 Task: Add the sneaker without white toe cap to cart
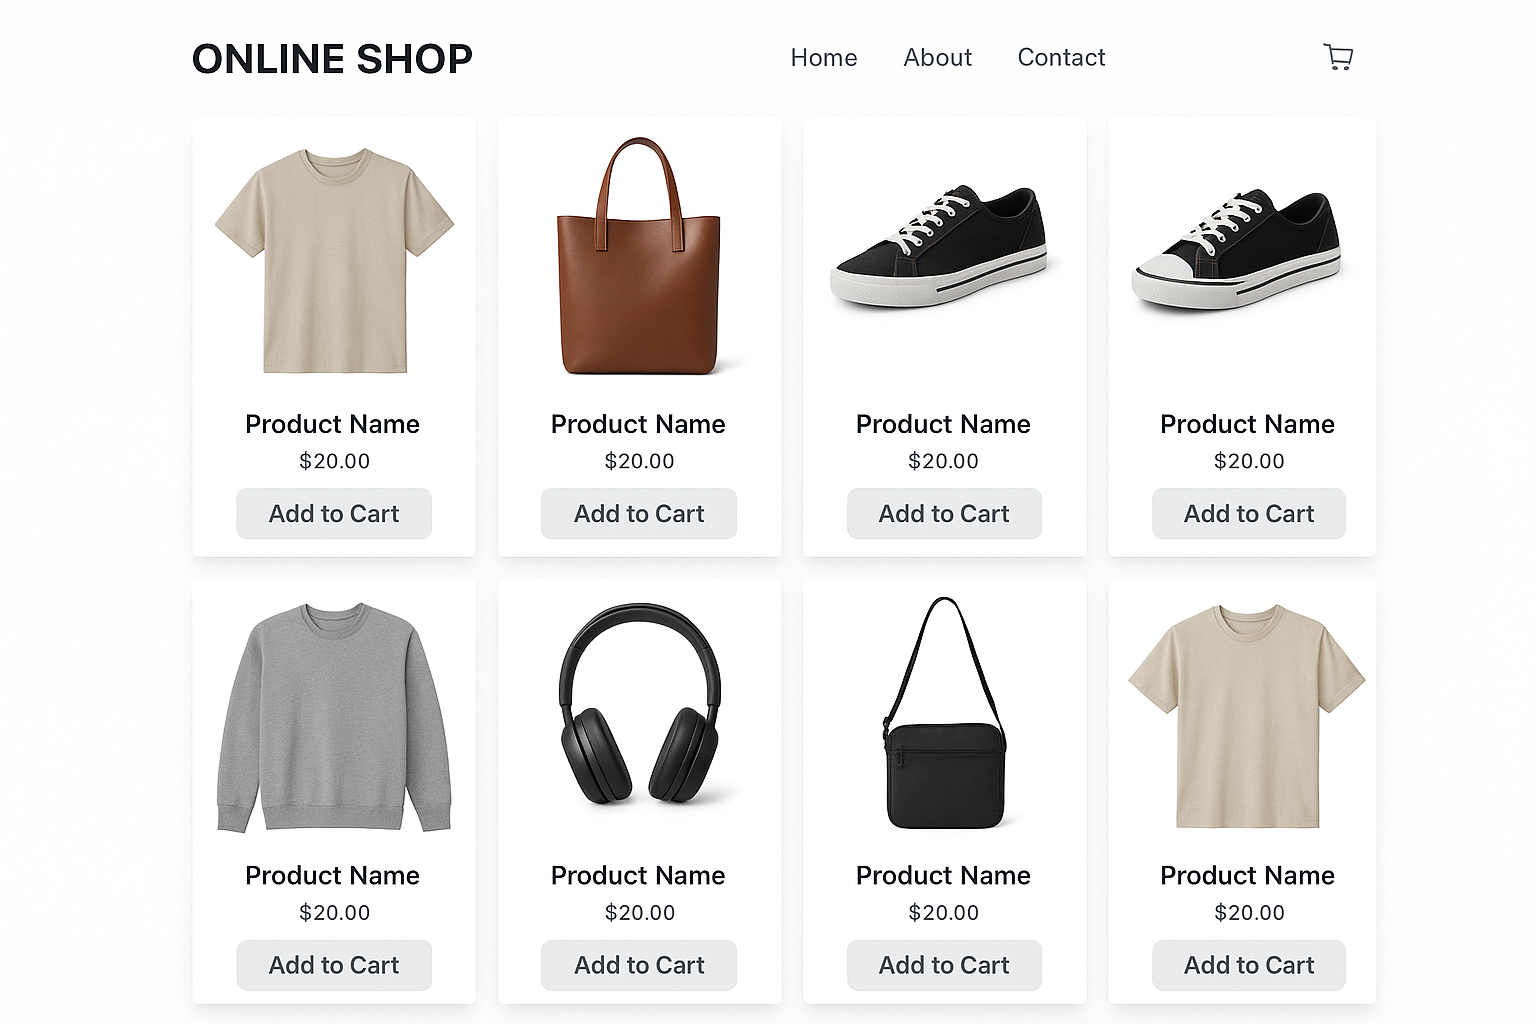click(x=944, y=514)
